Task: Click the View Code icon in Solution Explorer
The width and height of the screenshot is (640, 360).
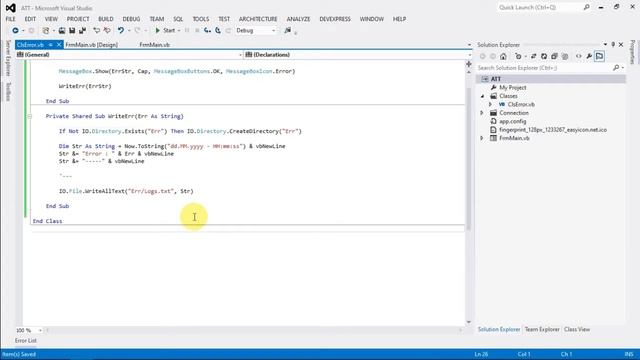Action: click(x=579, y=56)
